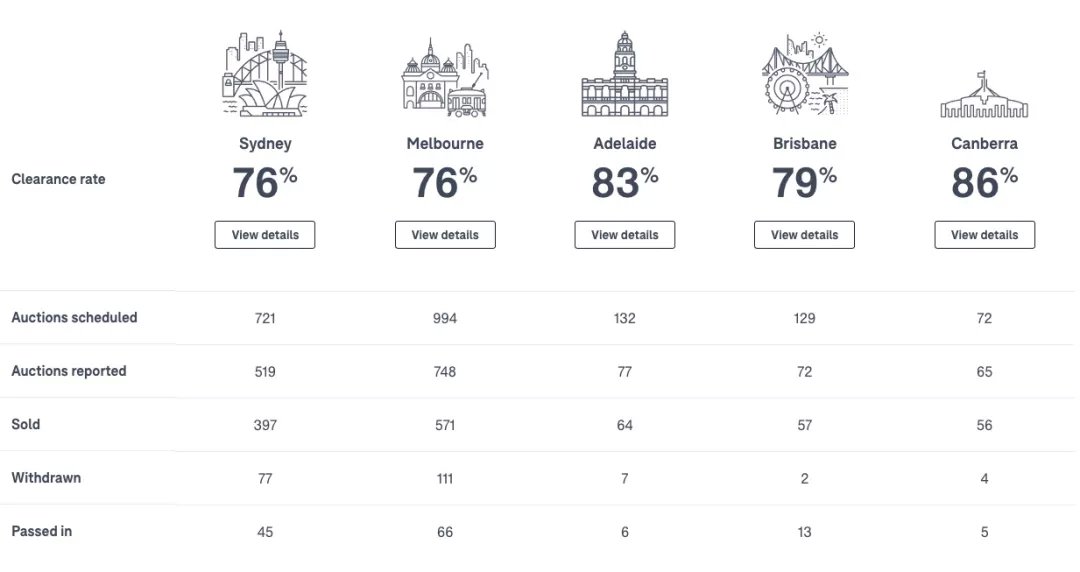Click Adelaide's 83% clearance rate figure
The image size is (1080, 572).
[x=625, y=183]
